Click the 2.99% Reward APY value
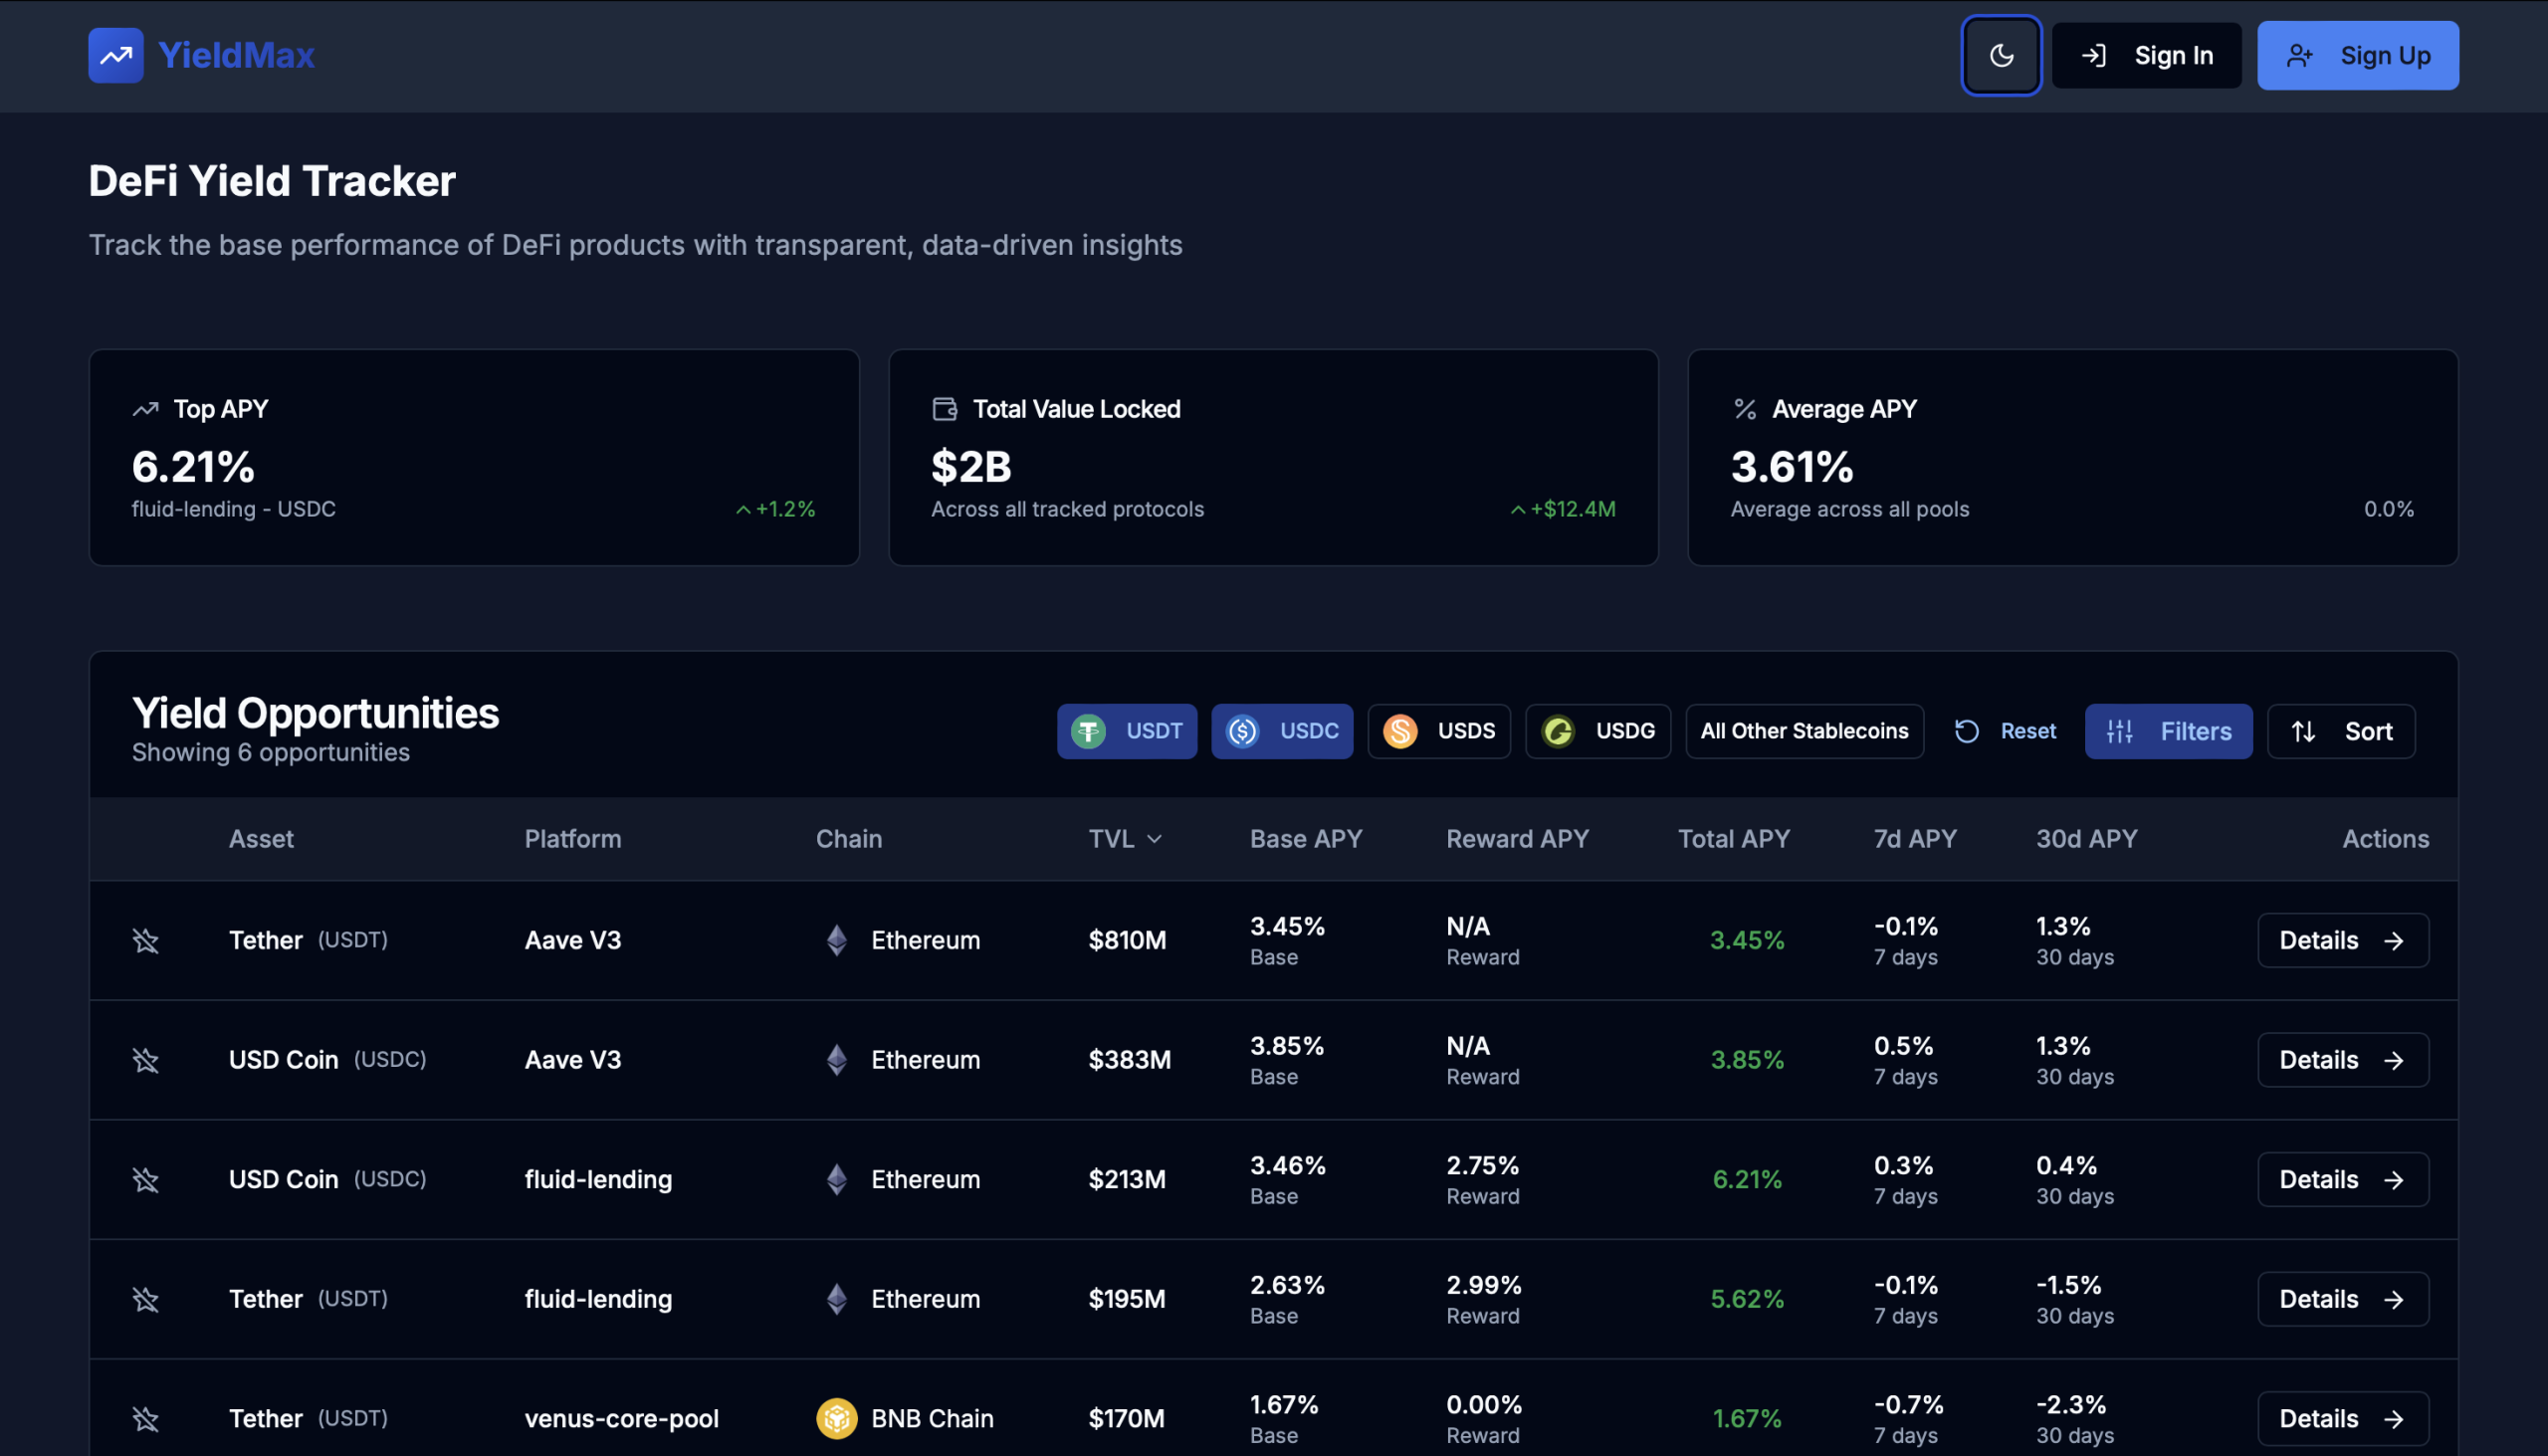This screenshot has height=1456, width=2548. [1483, 1285]
